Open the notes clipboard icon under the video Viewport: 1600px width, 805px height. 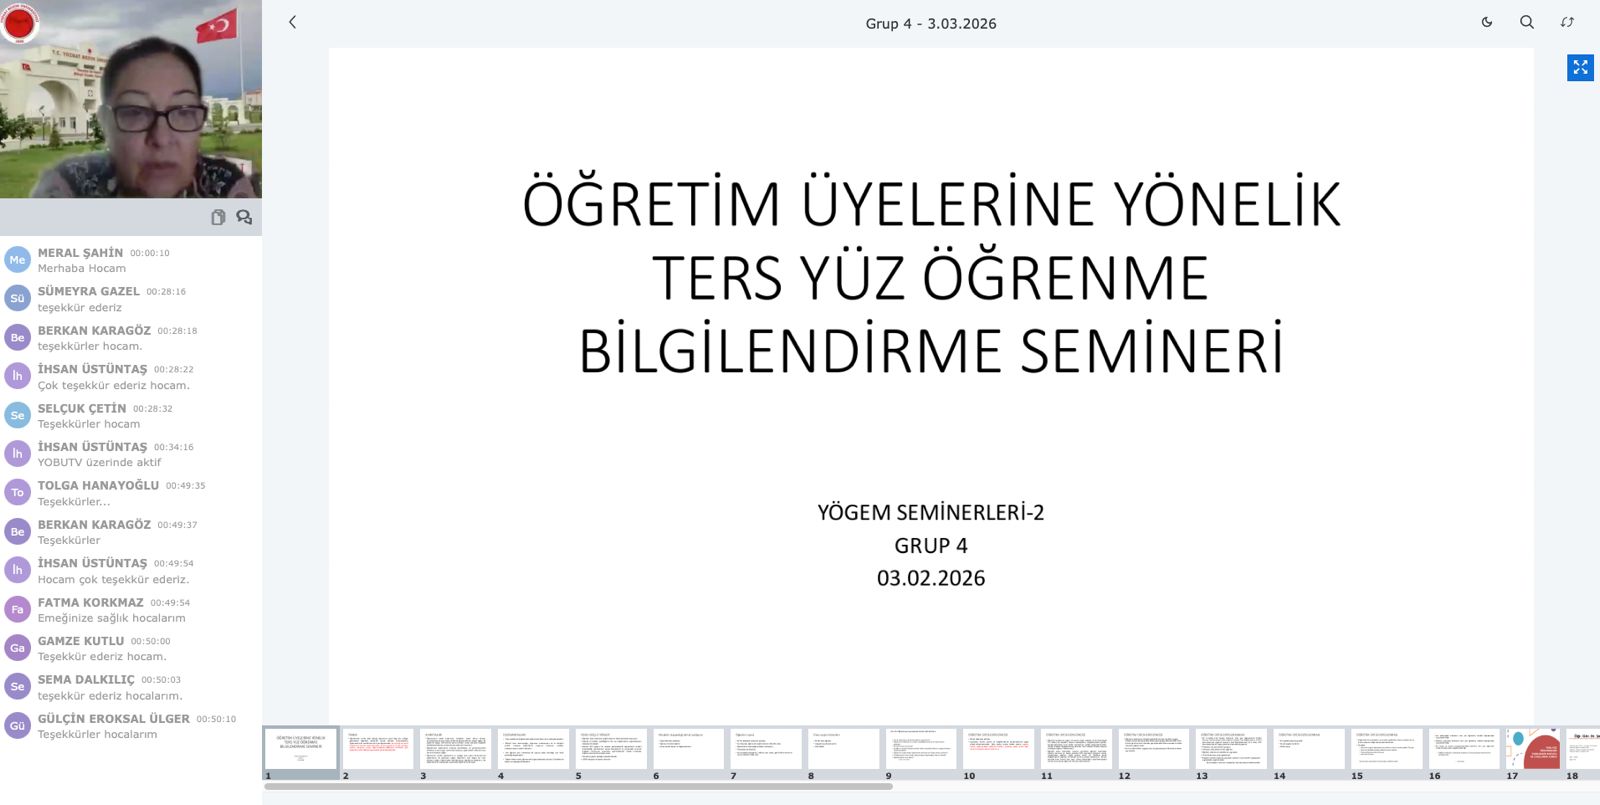(x=218, y=217)
